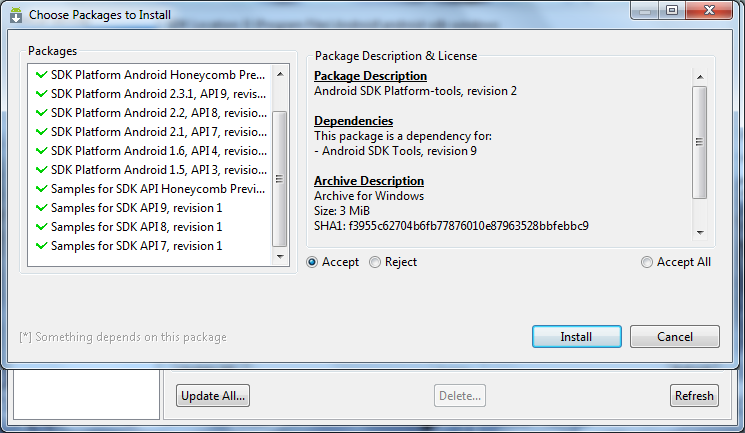Click green checkmark beside Samples for SDK API 8
The height and width of the screenshot is (433, 745).
click(x=41, y=227)
